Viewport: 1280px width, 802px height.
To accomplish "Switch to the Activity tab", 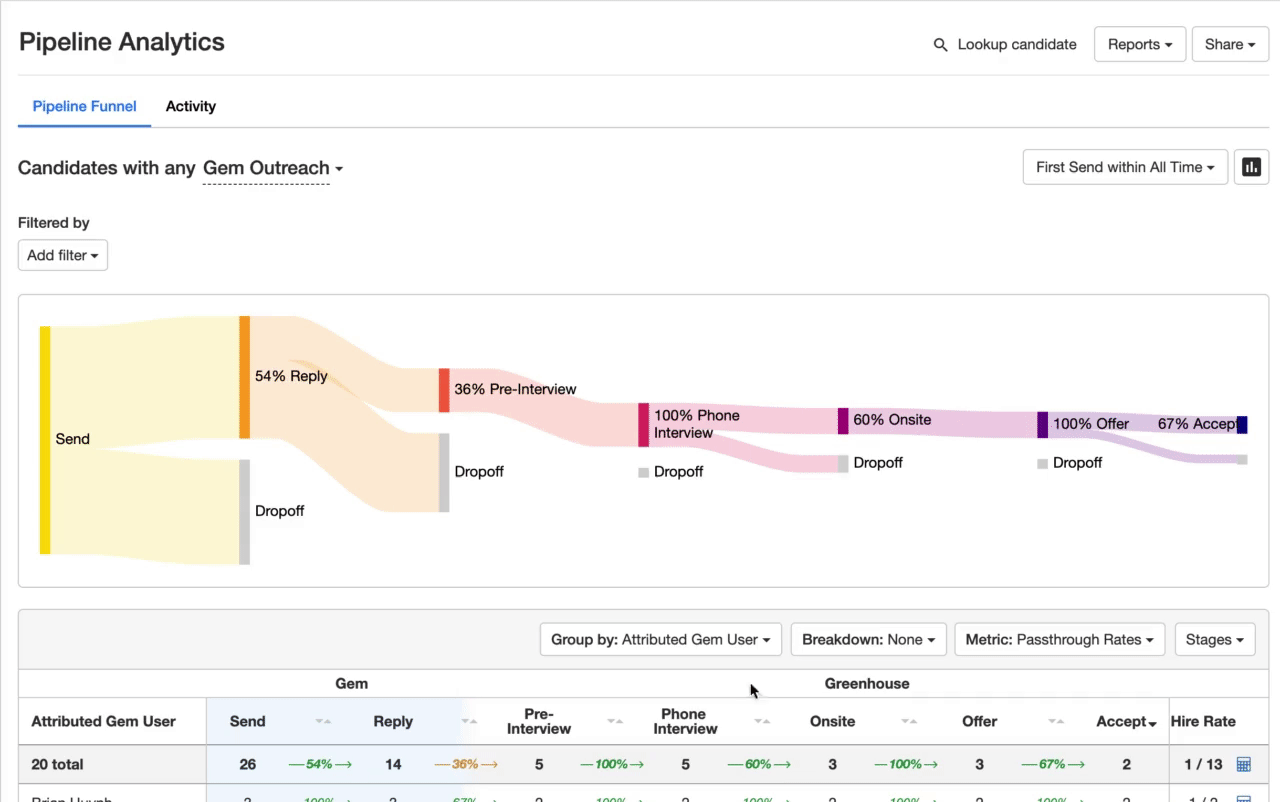I will click(190, 106).
